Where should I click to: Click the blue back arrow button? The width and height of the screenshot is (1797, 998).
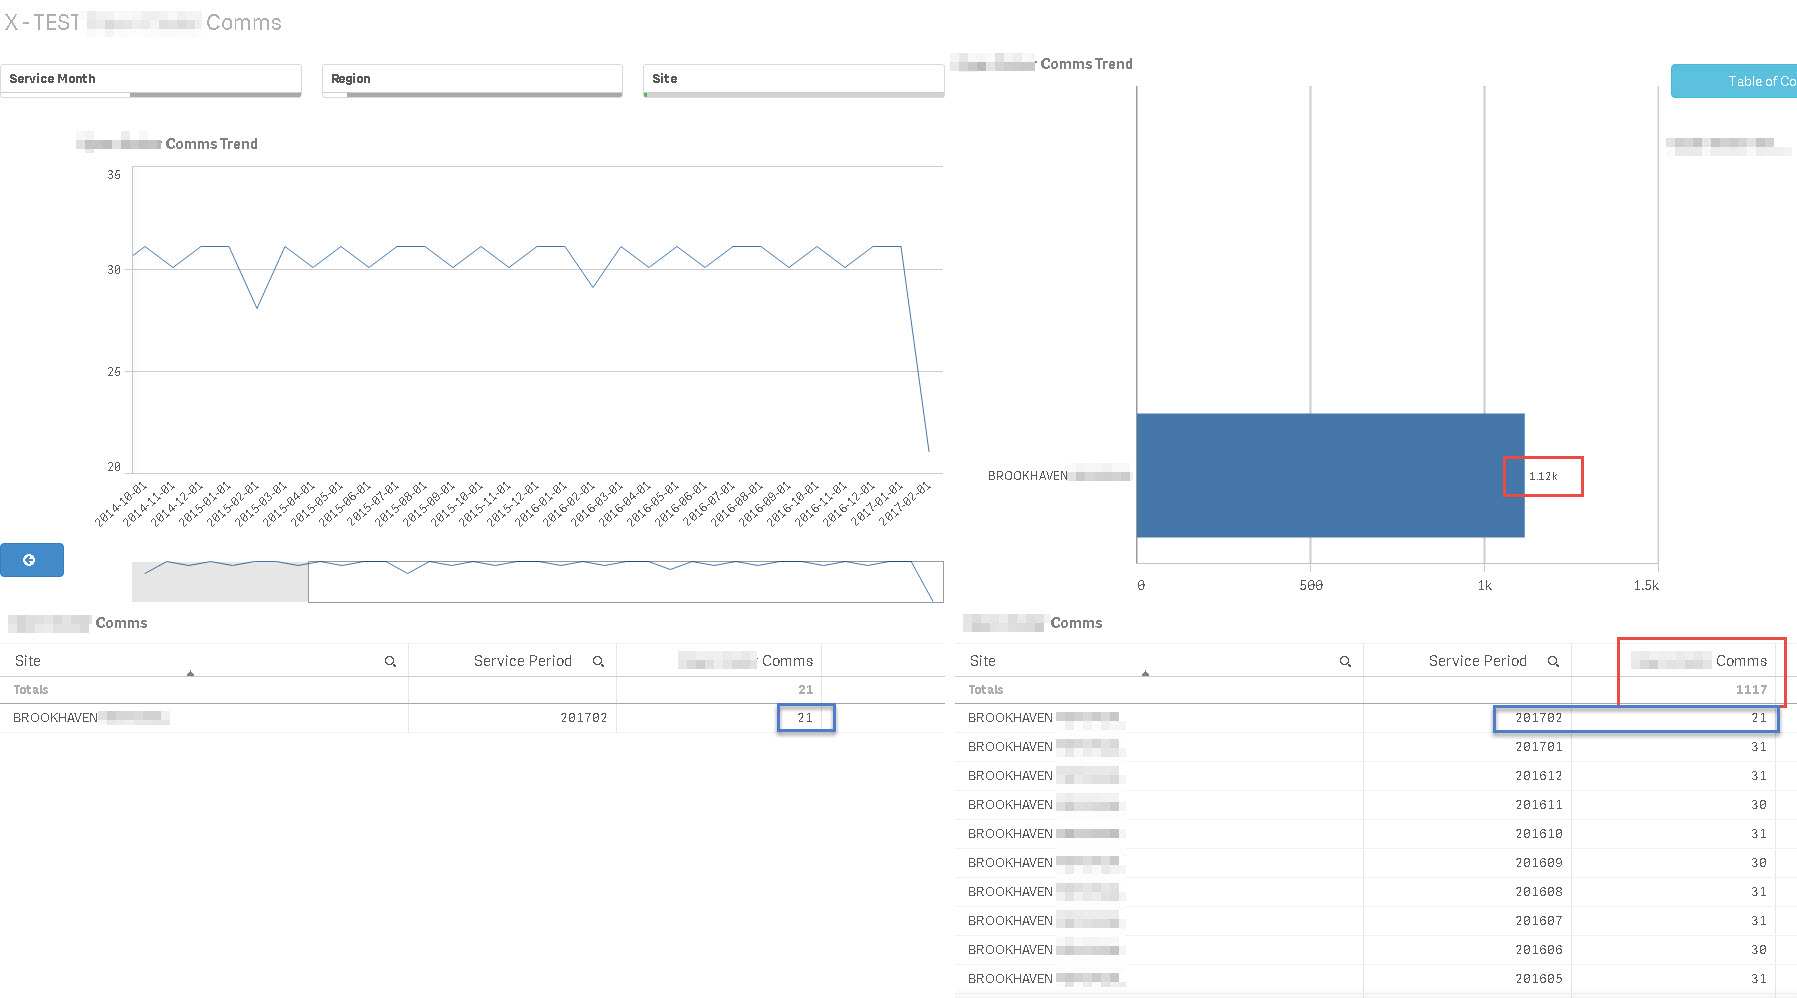(x=32, y=560)
